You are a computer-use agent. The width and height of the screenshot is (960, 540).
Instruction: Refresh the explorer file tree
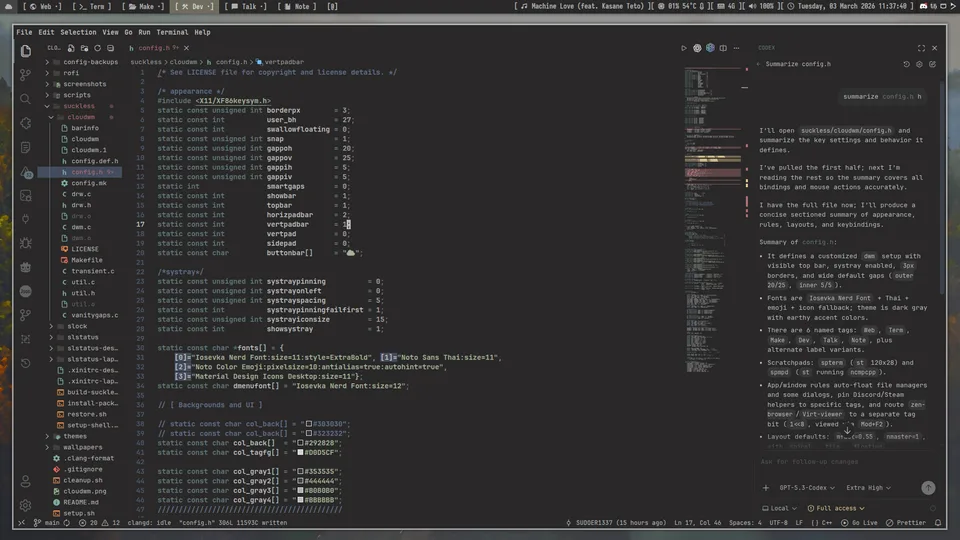97,48
